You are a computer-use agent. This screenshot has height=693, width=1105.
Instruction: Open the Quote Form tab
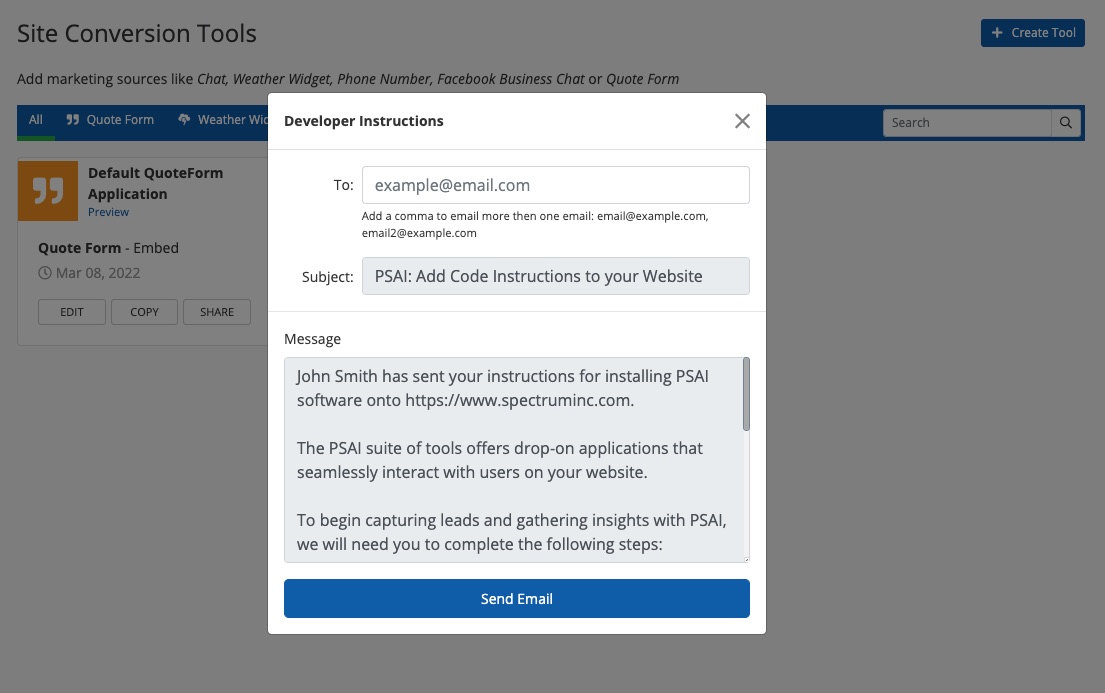click(110, 120)
